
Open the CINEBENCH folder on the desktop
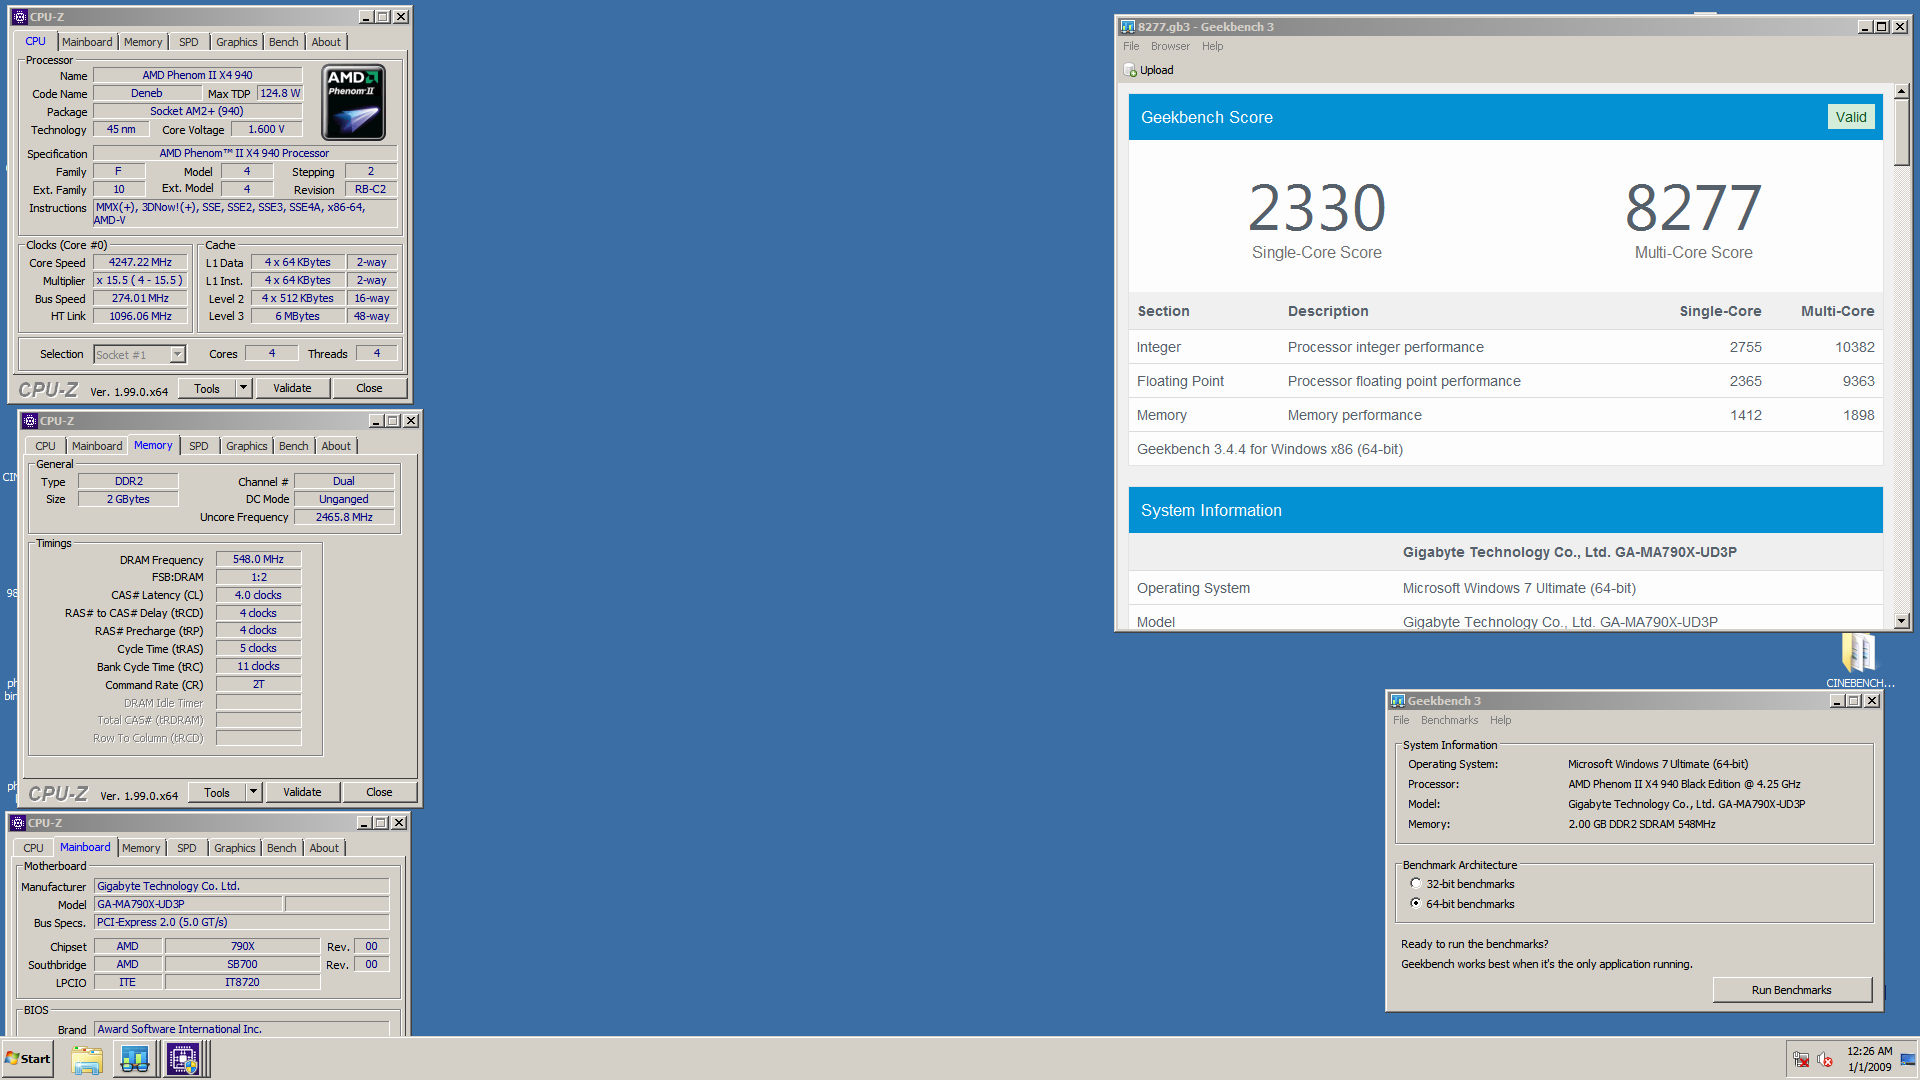(x=1859, y=660)
